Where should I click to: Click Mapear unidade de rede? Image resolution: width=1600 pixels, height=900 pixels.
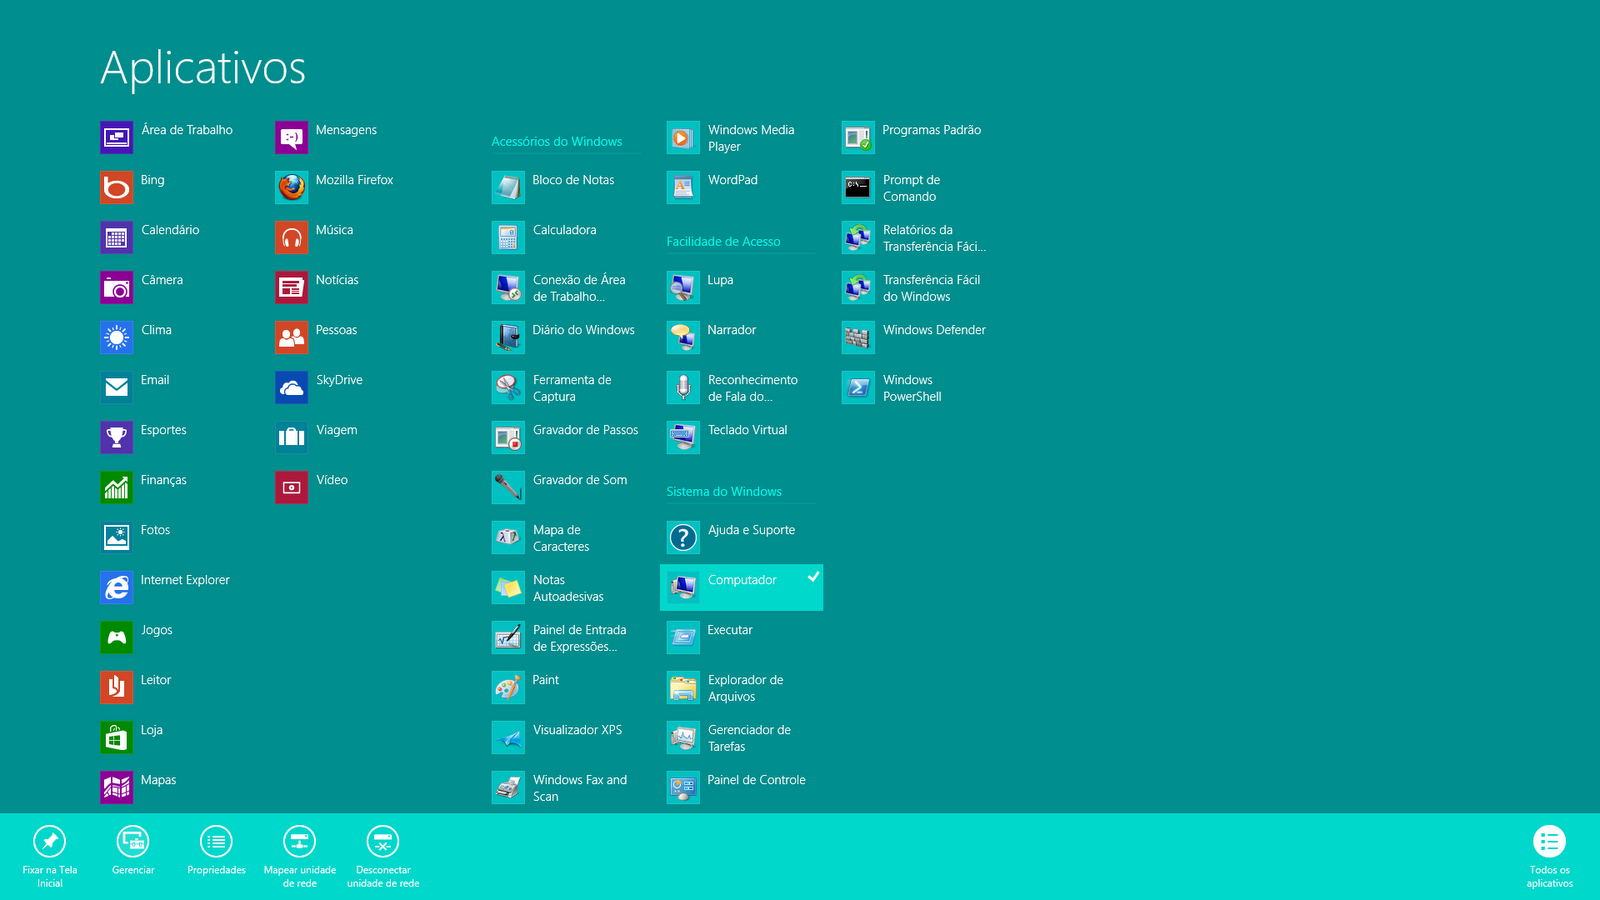(x=300, y=856)
